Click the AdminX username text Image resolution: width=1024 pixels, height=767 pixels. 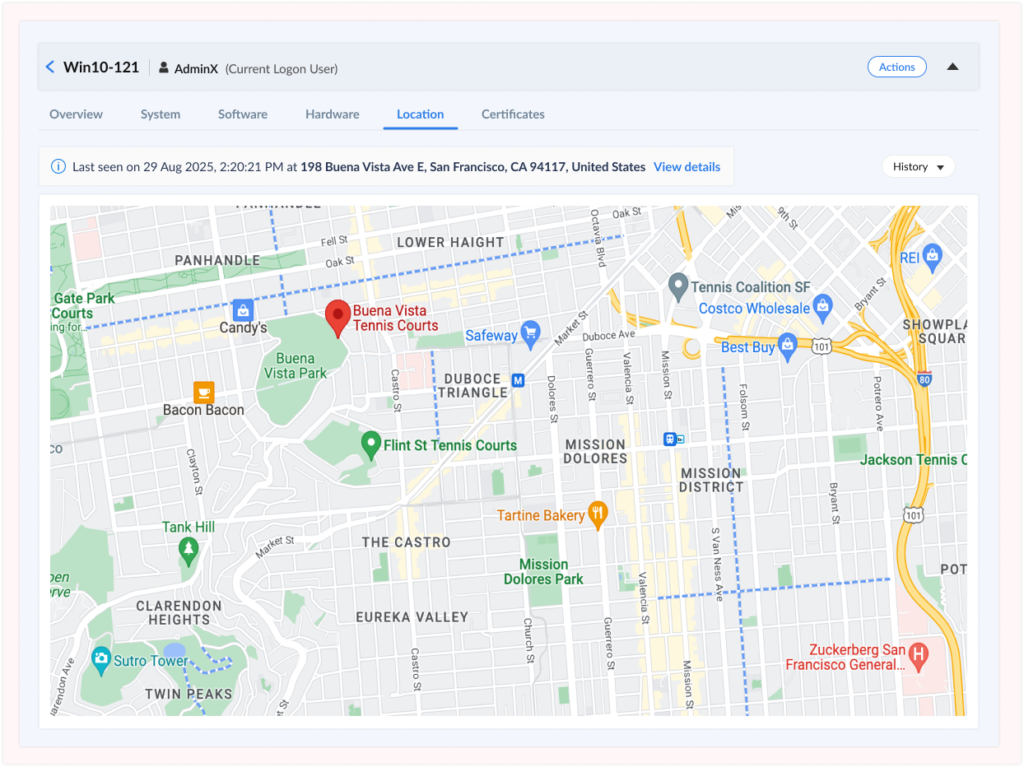[196, 69]
